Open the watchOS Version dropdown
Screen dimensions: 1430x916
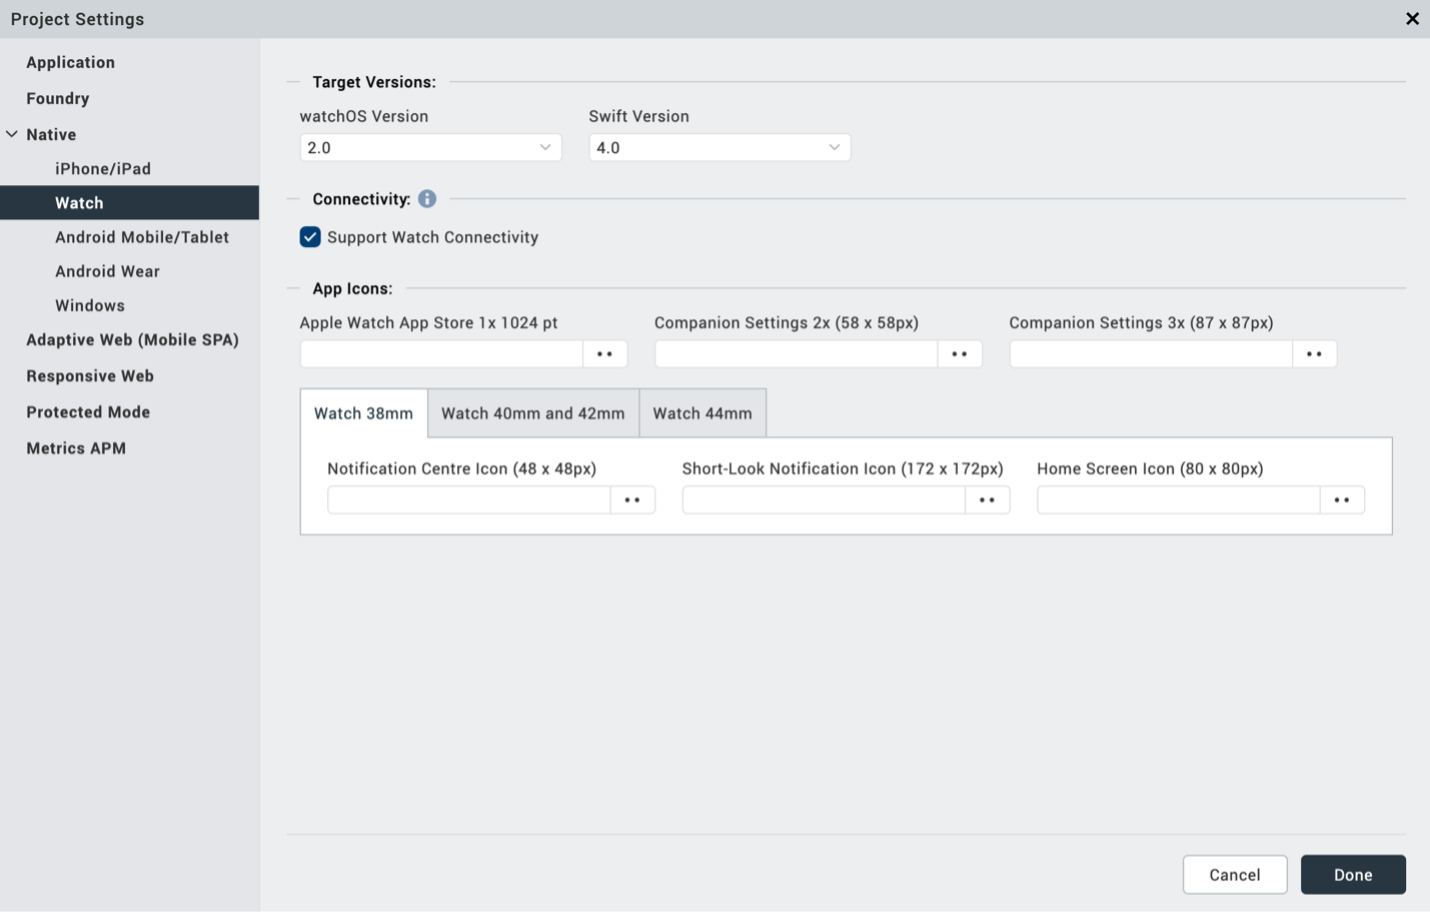coord(430,148)
